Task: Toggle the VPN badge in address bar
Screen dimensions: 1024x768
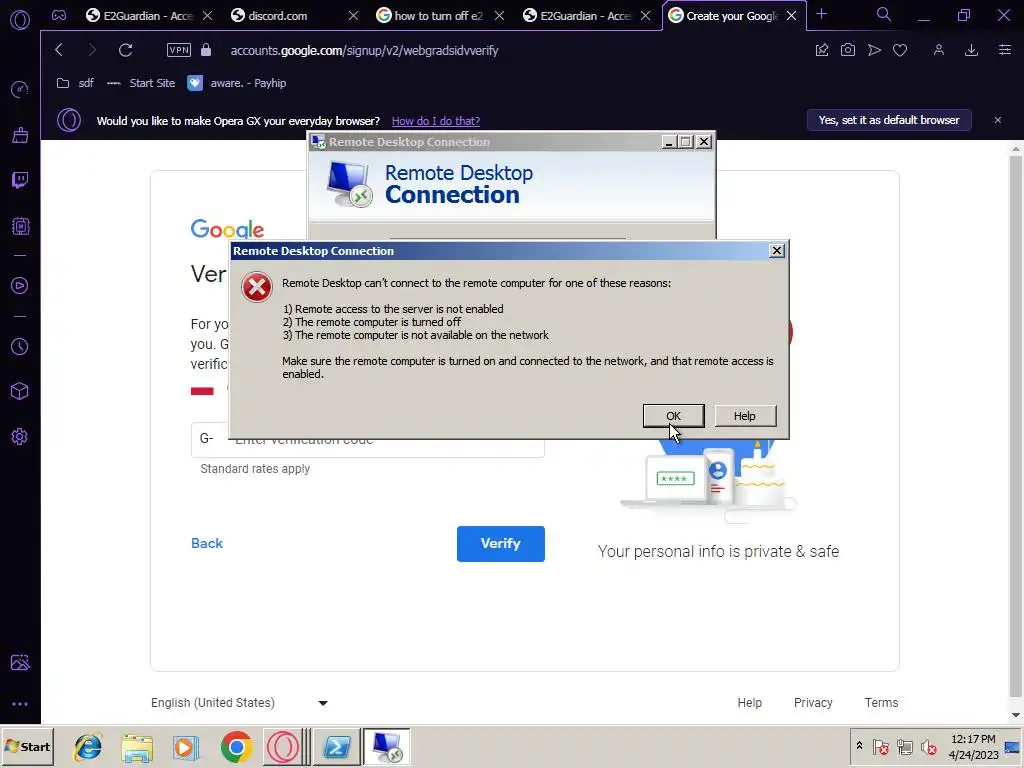Action: coord(179,50)
